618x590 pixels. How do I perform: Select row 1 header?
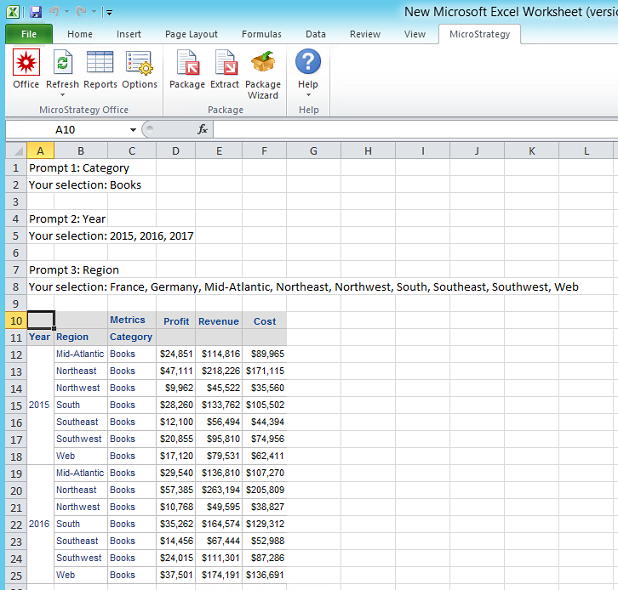click(16, 168)
